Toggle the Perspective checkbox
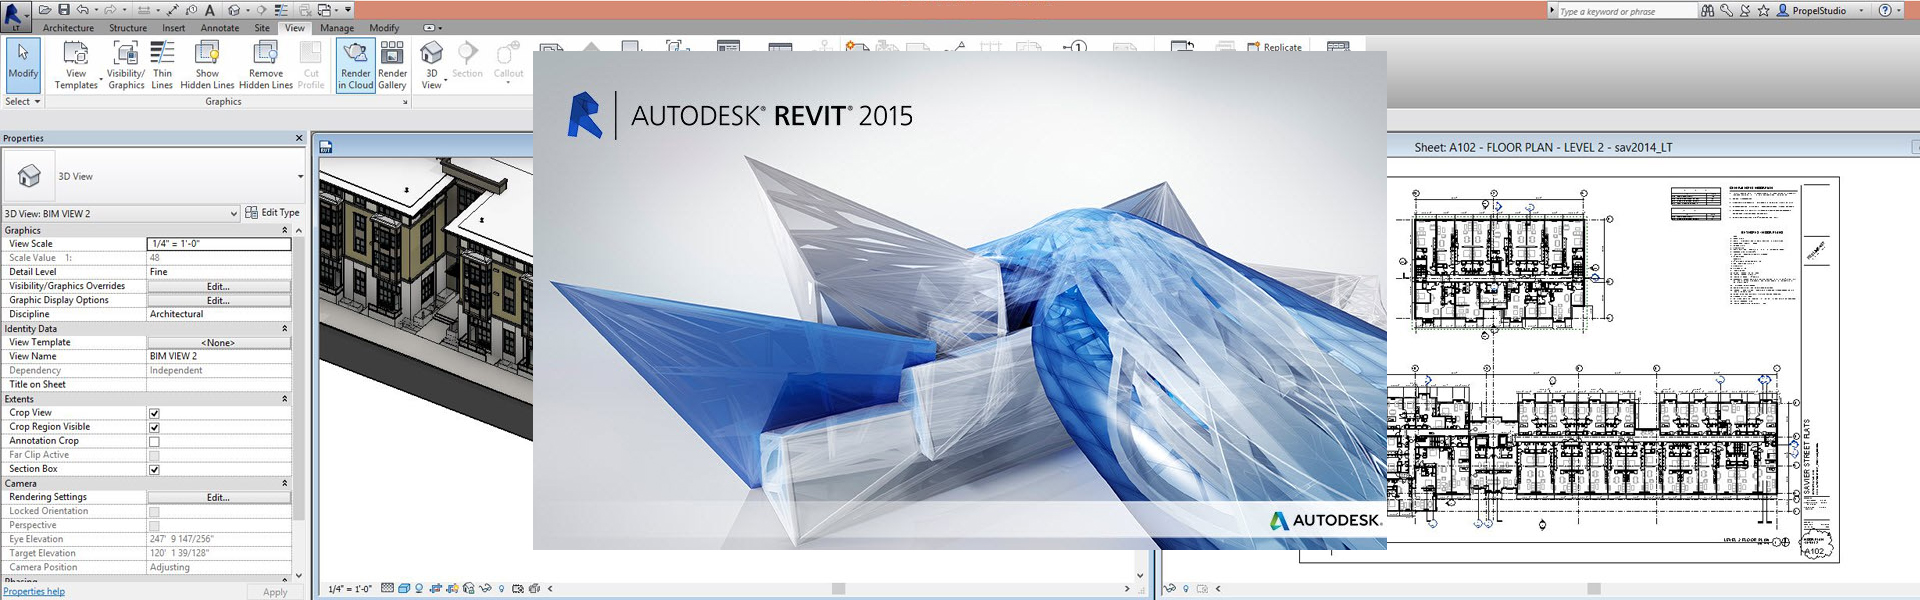This screenshot has width=1920, height=600. 154,525
